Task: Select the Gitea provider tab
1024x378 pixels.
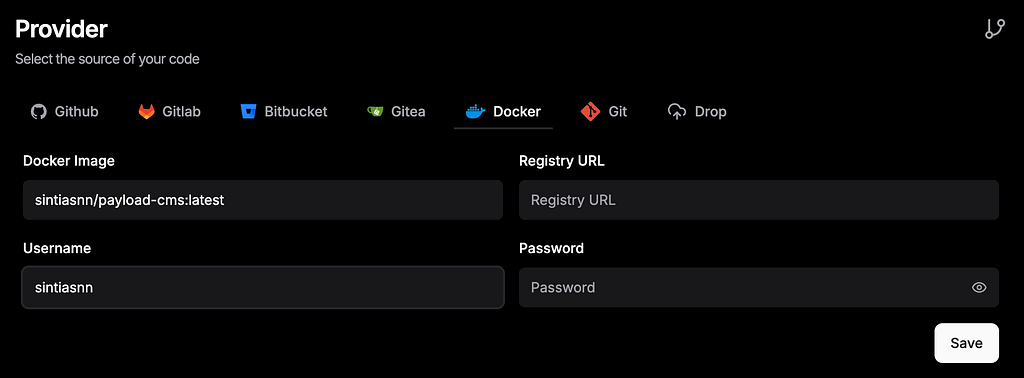Action: coord(396,112)
